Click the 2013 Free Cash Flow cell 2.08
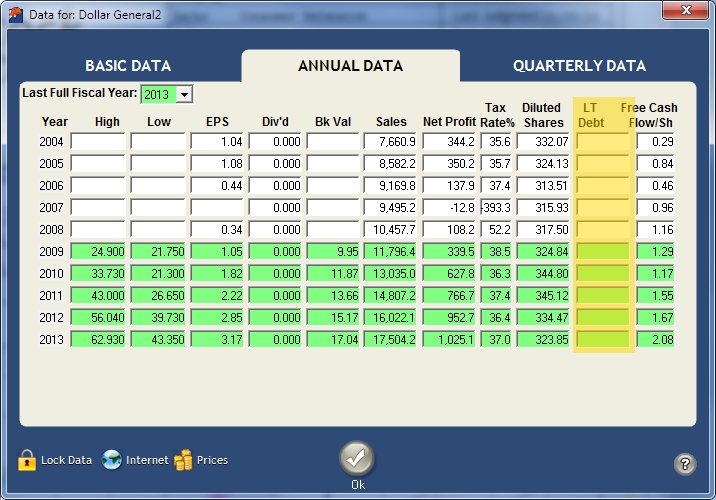The height and width of the screenshot is (500, 716). [655, 340]
